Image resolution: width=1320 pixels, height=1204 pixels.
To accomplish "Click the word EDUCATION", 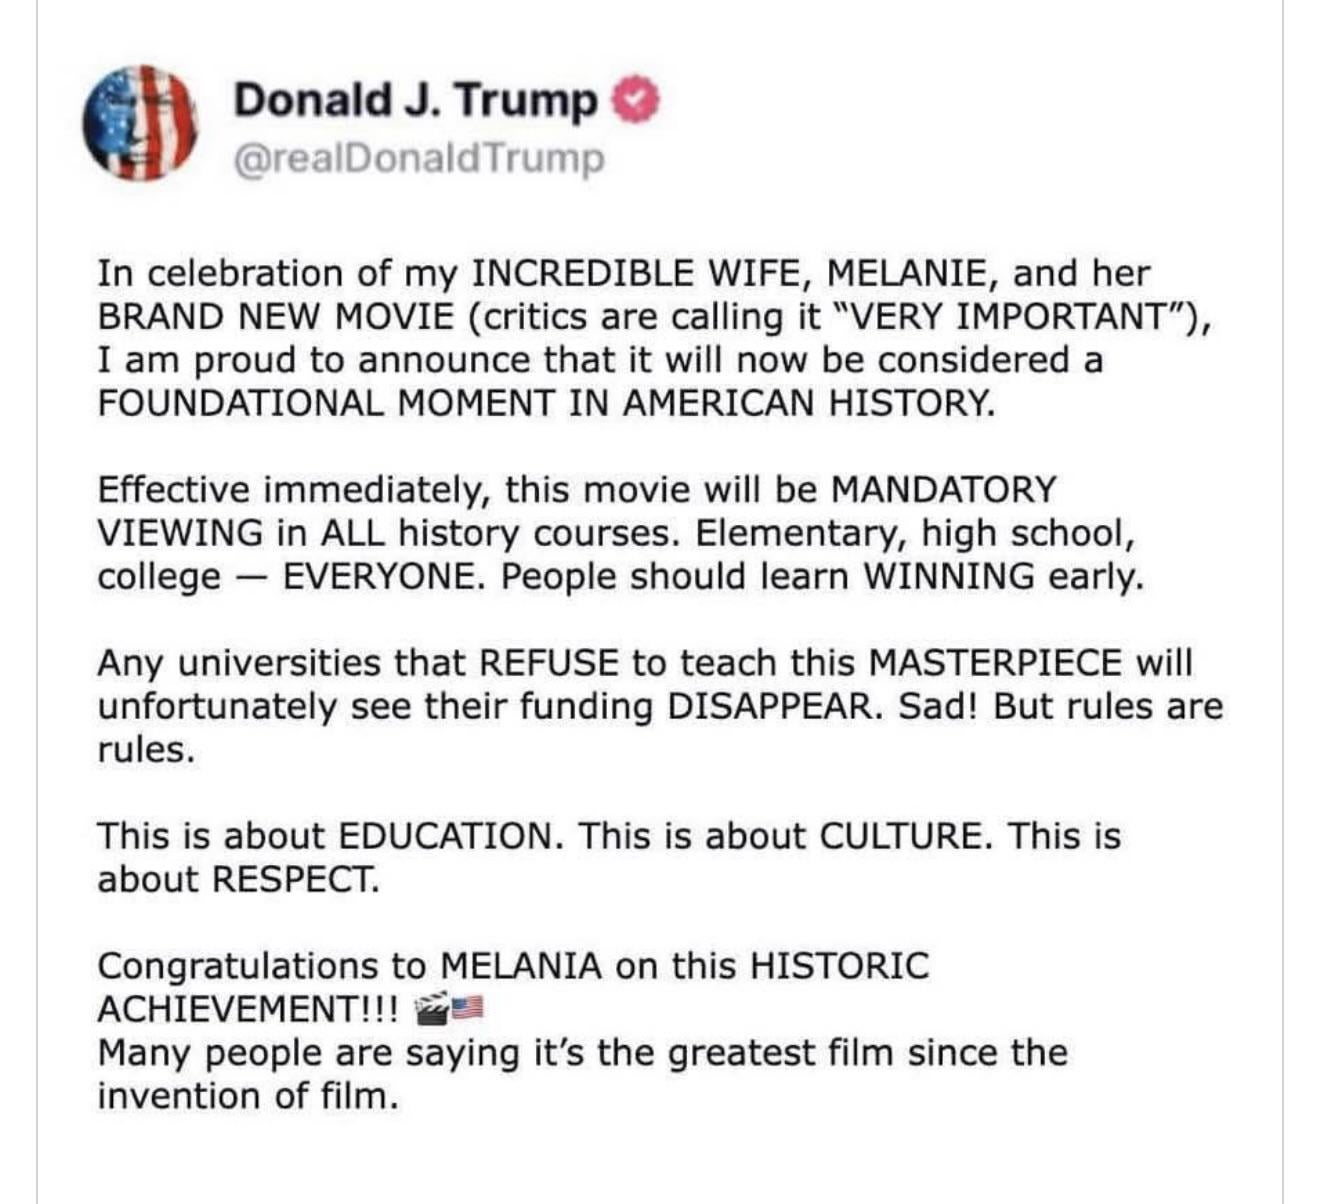I will pyautogui.click(x=445, y=836).
